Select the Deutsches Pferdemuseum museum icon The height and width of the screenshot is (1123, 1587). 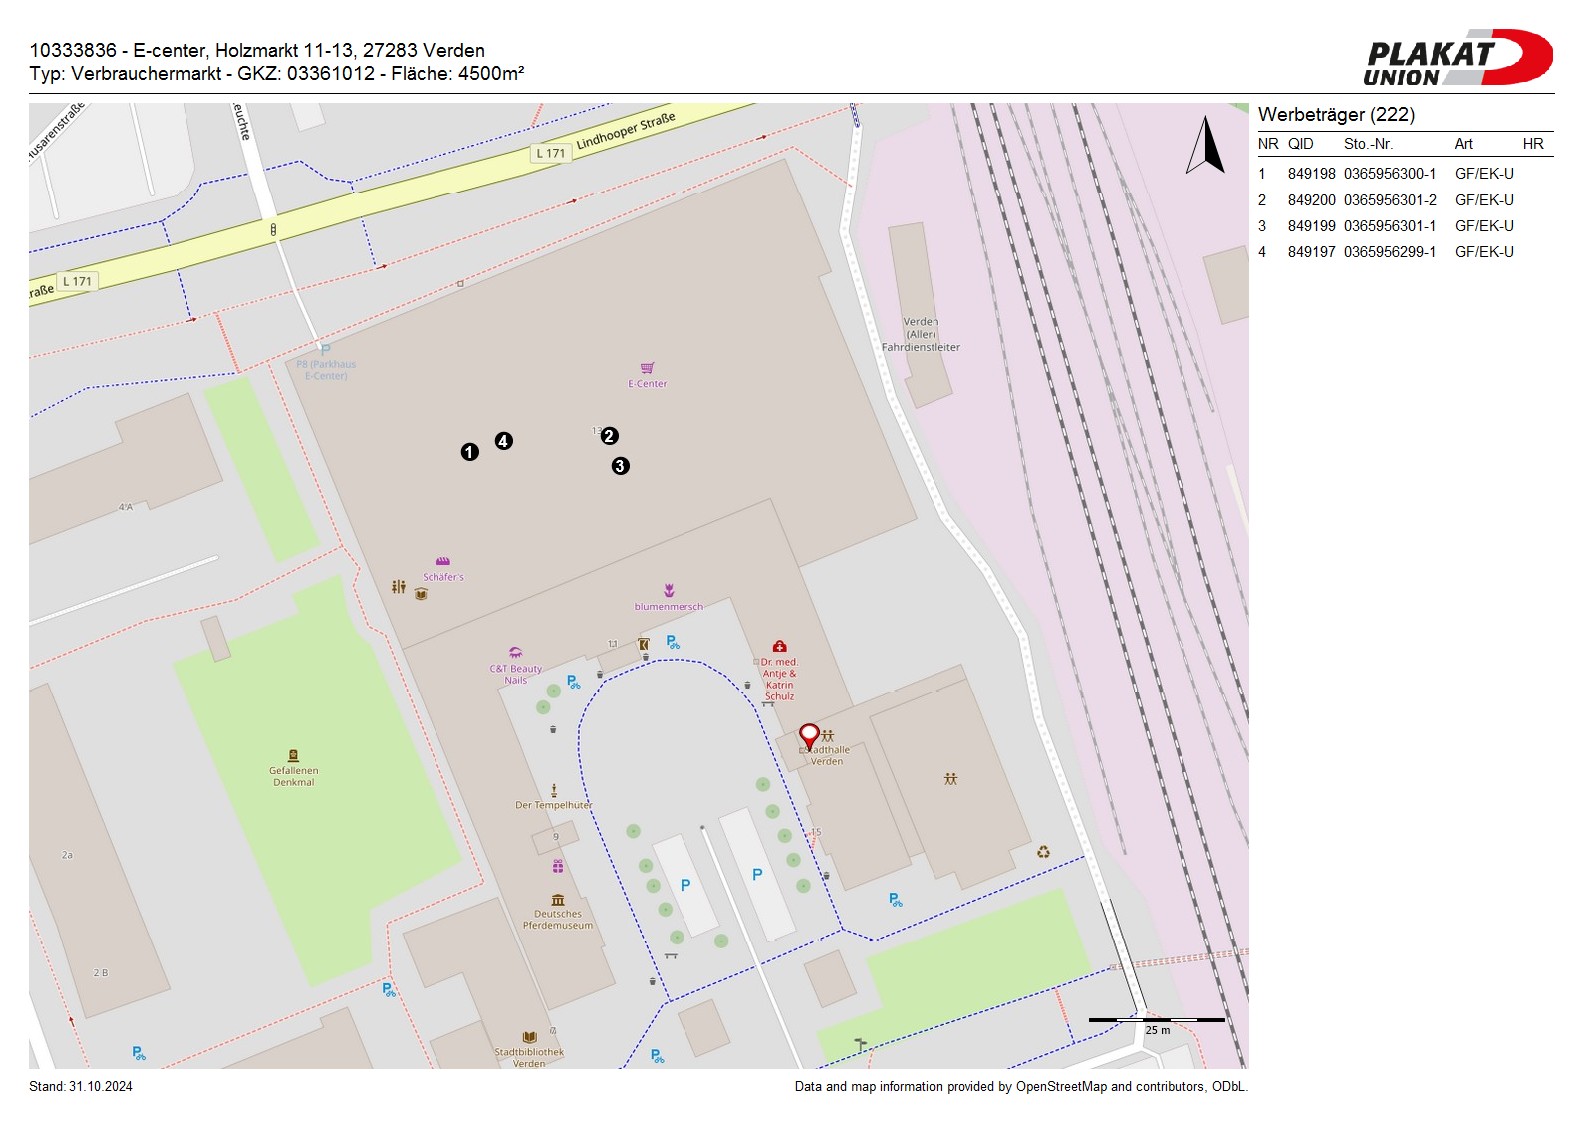coord(557,900)
